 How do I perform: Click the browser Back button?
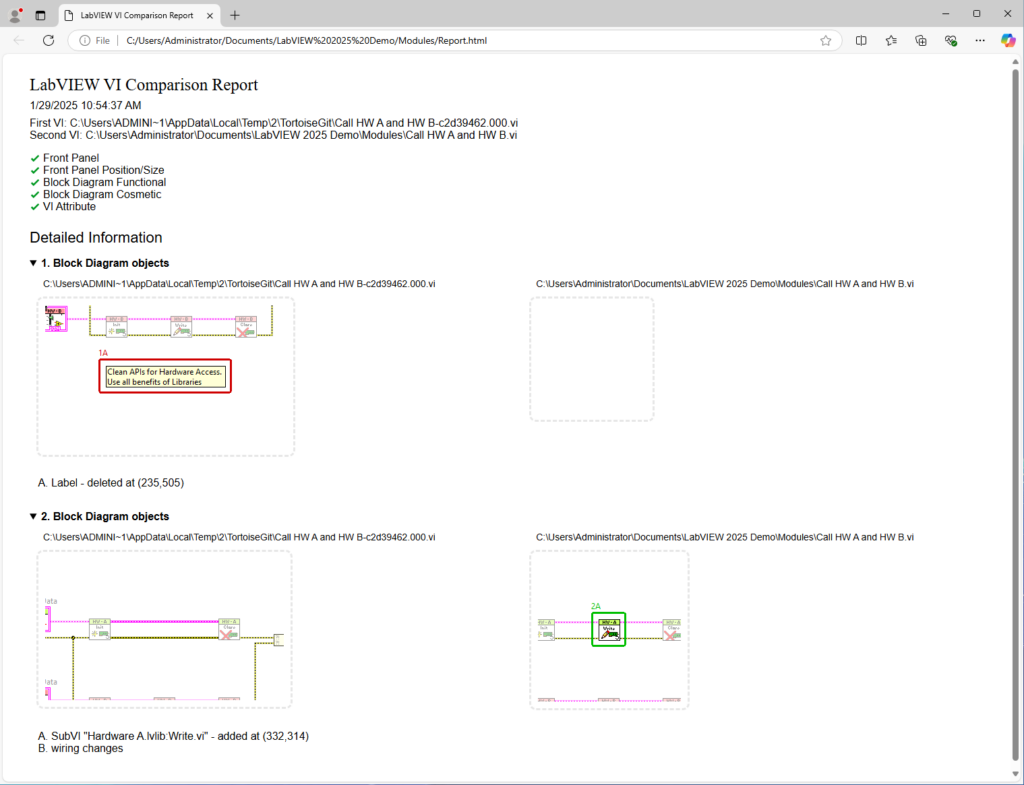point(20,41)
